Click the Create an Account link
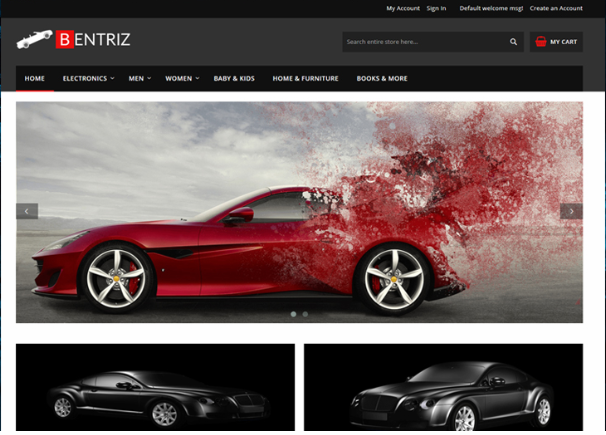The image size is (606, 435). click(556, 8)
